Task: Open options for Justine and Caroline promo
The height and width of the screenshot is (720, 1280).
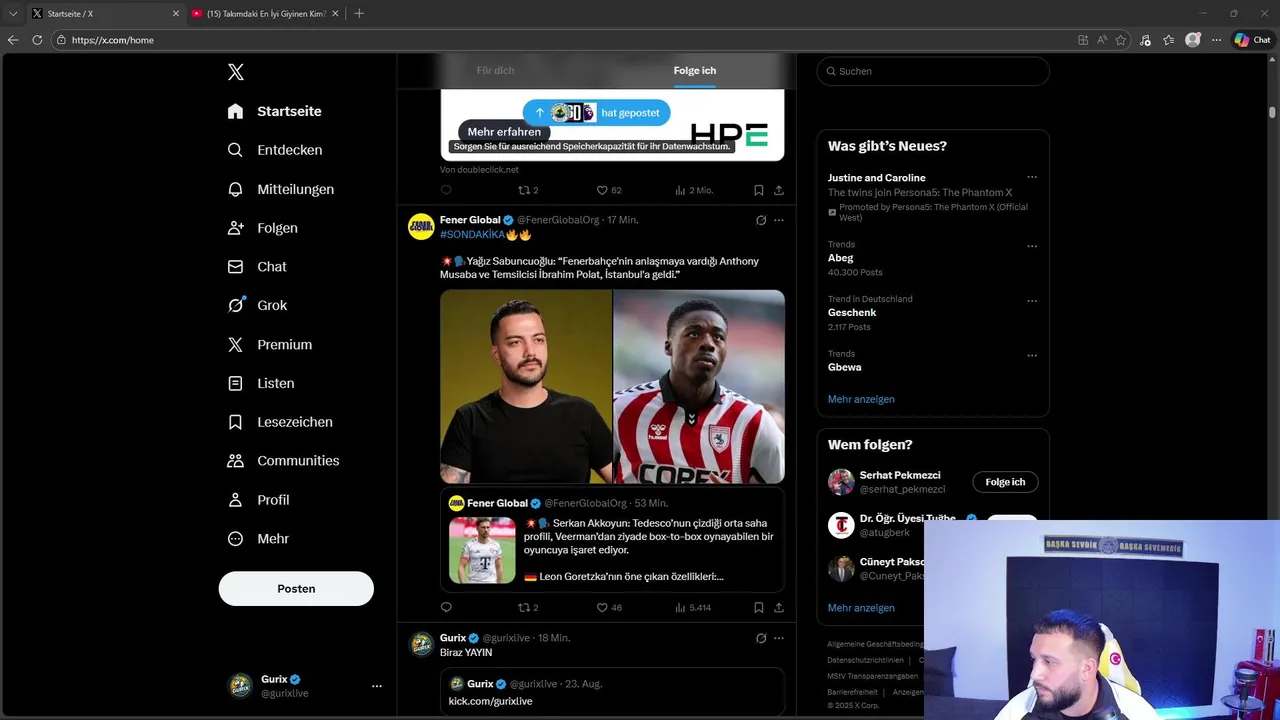Action: coord(1032,178)
